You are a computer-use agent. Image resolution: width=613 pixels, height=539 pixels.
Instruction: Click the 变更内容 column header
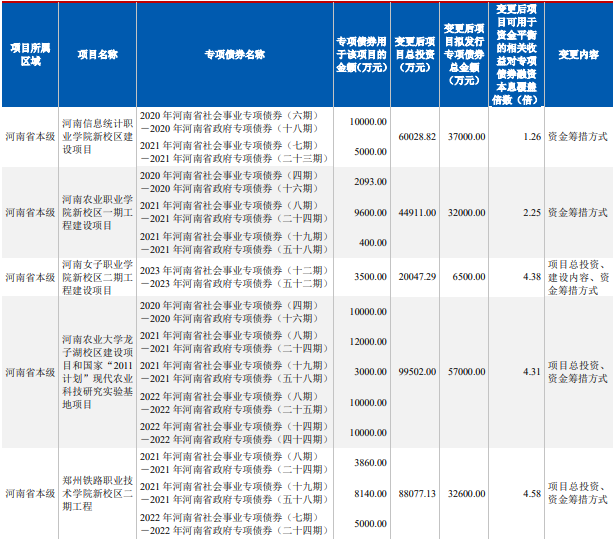point(580,54)
